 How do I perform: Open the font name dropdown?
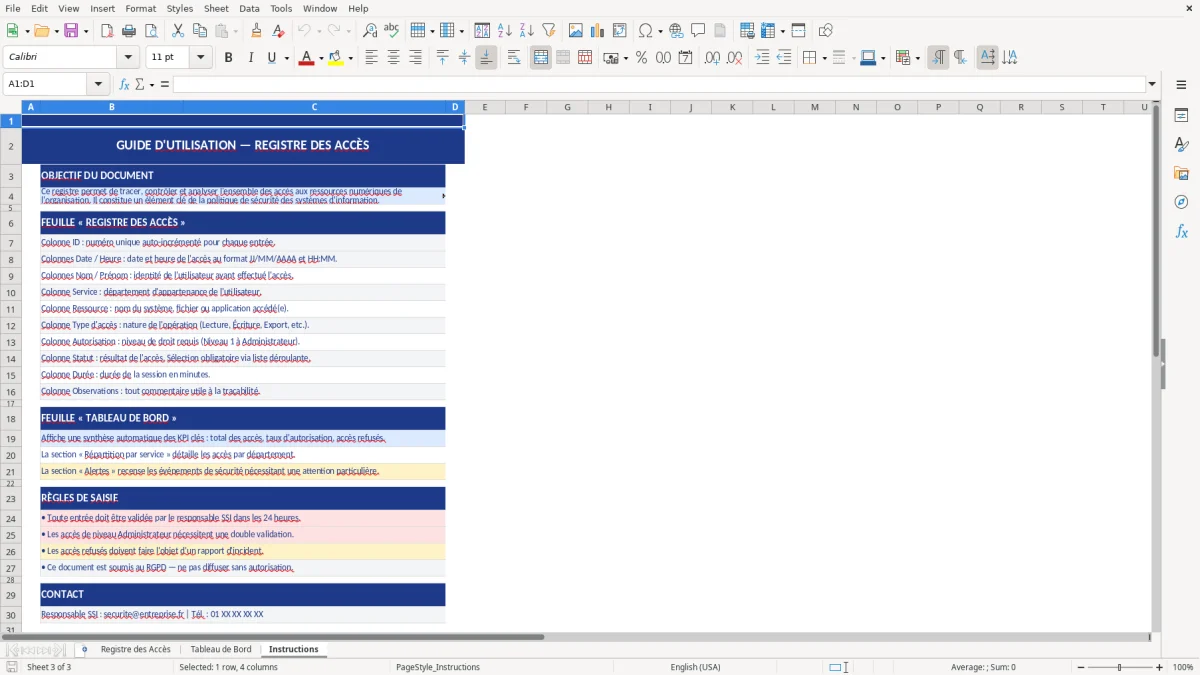point(126,57)
